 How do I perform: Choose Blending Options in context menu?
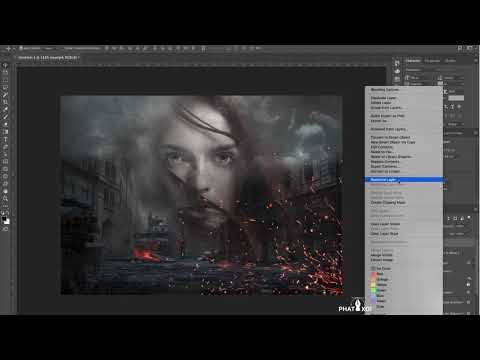coord(385,90)
